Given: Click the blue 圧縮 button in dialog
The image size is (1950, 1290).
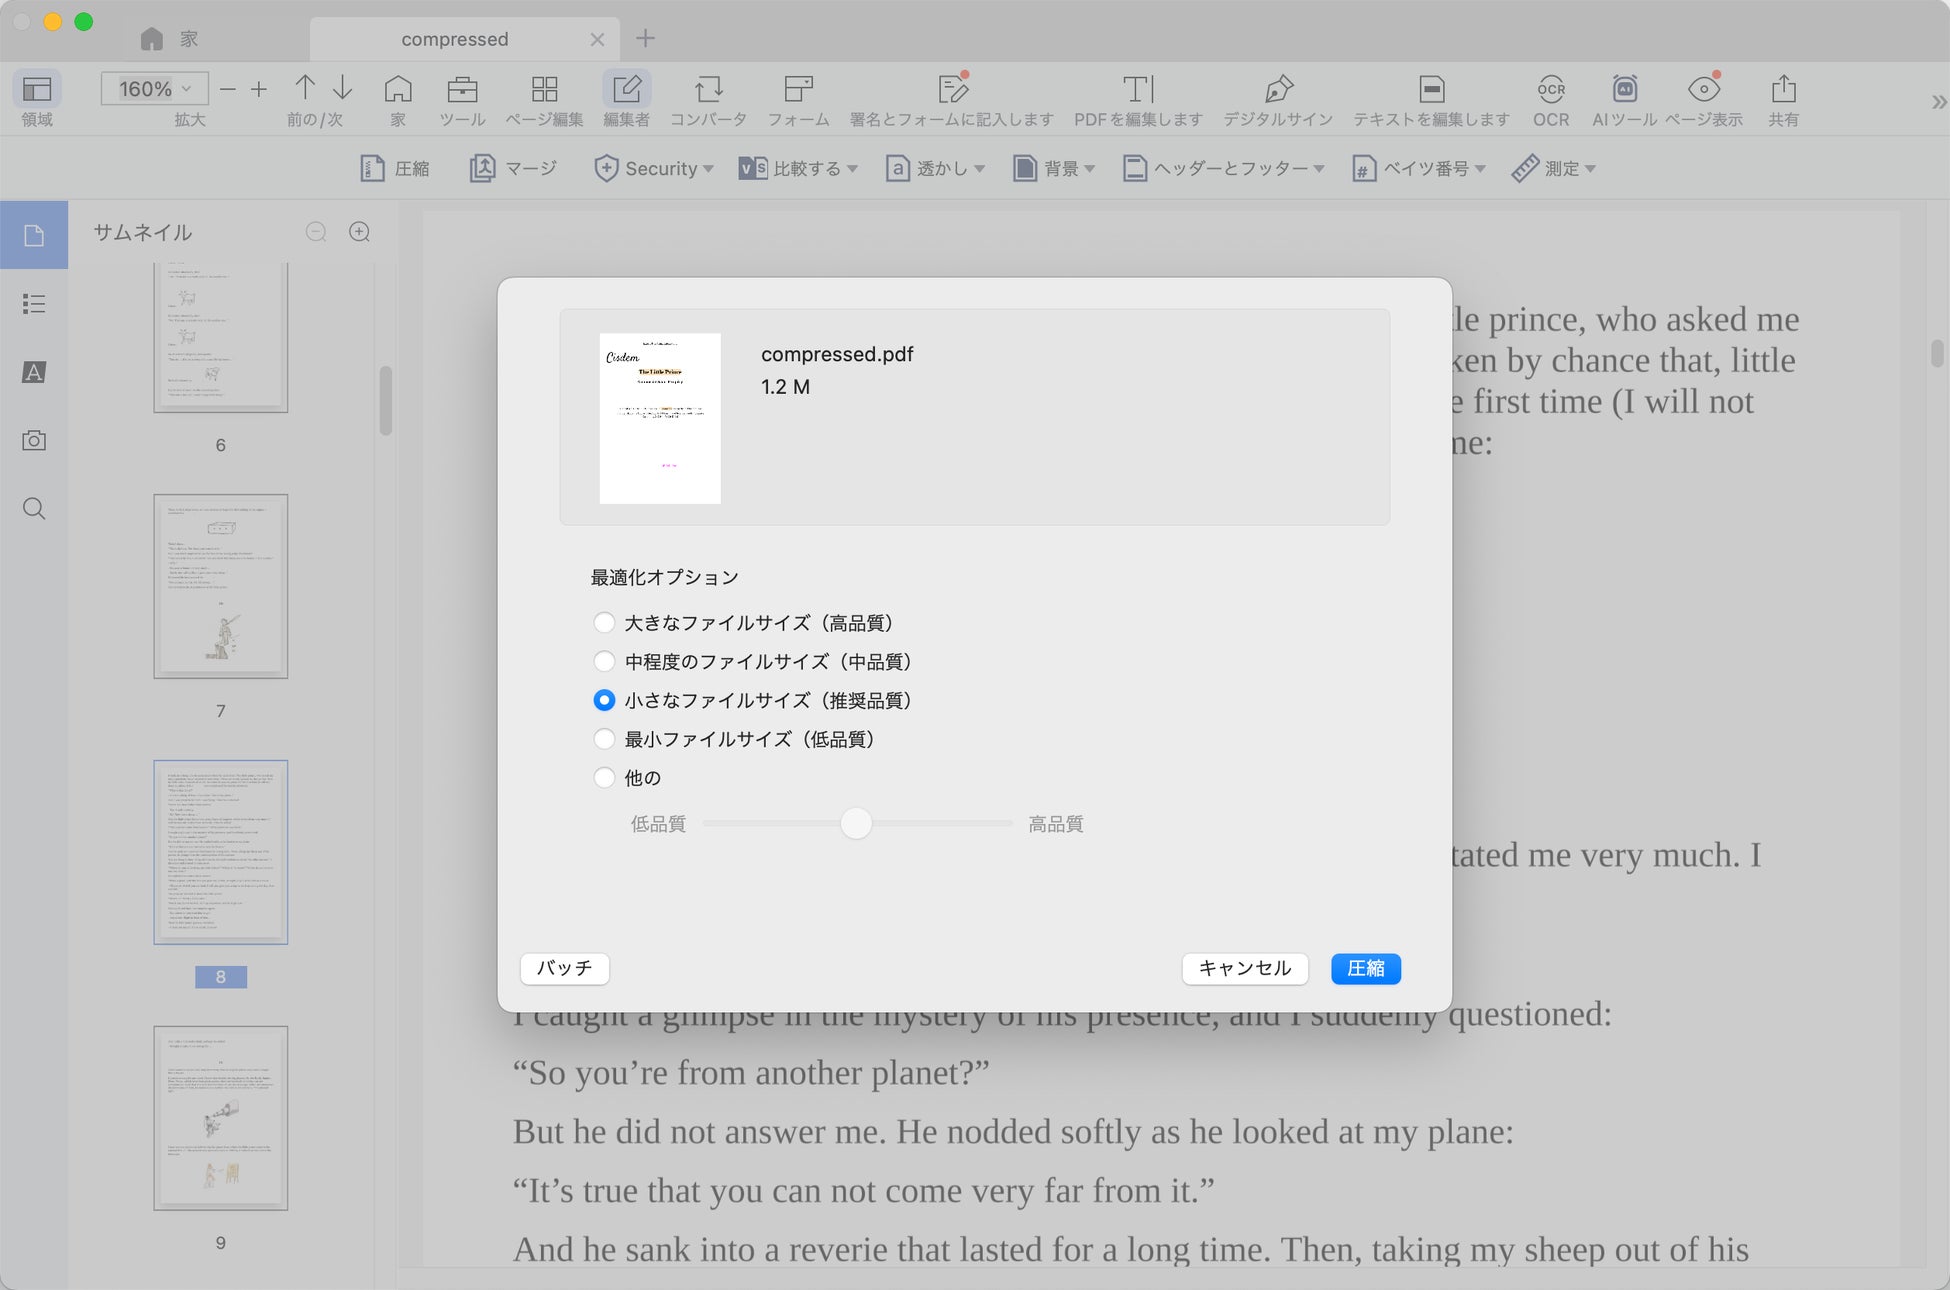Looking at the screenshot, I should pos(1365,968).
